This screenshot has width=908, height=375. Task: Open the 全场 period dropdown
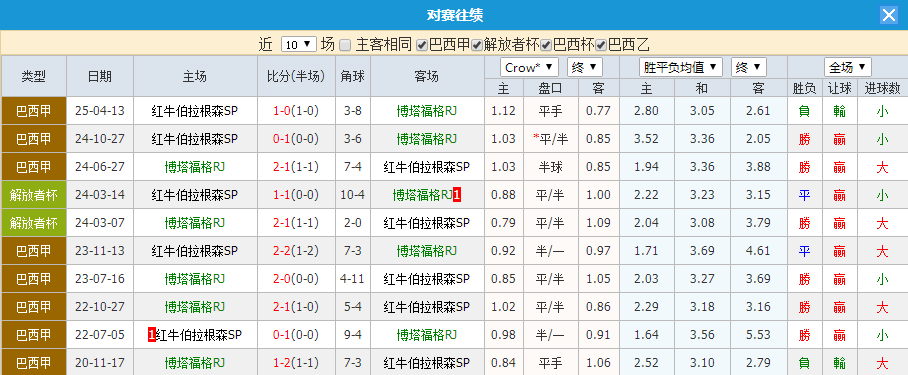click(x=848, y=67)
